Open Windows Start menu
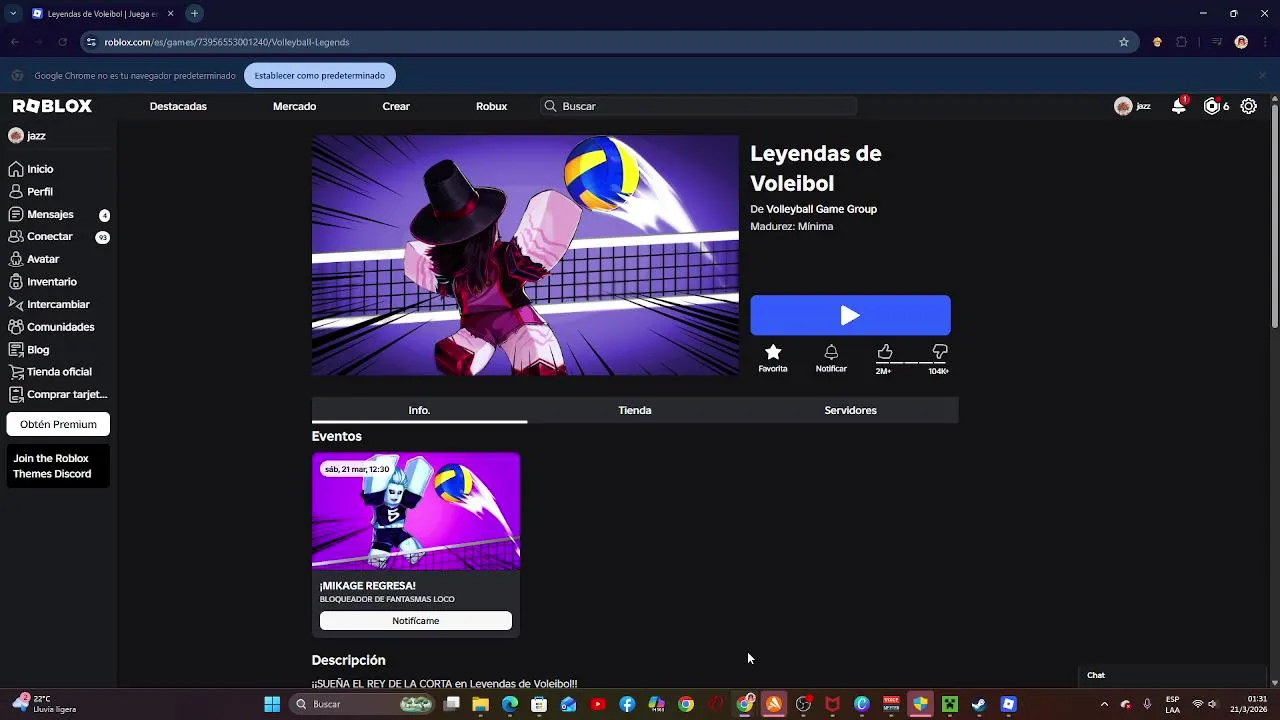The height and width of the screenshot is (720, 1280). (272, 704)
